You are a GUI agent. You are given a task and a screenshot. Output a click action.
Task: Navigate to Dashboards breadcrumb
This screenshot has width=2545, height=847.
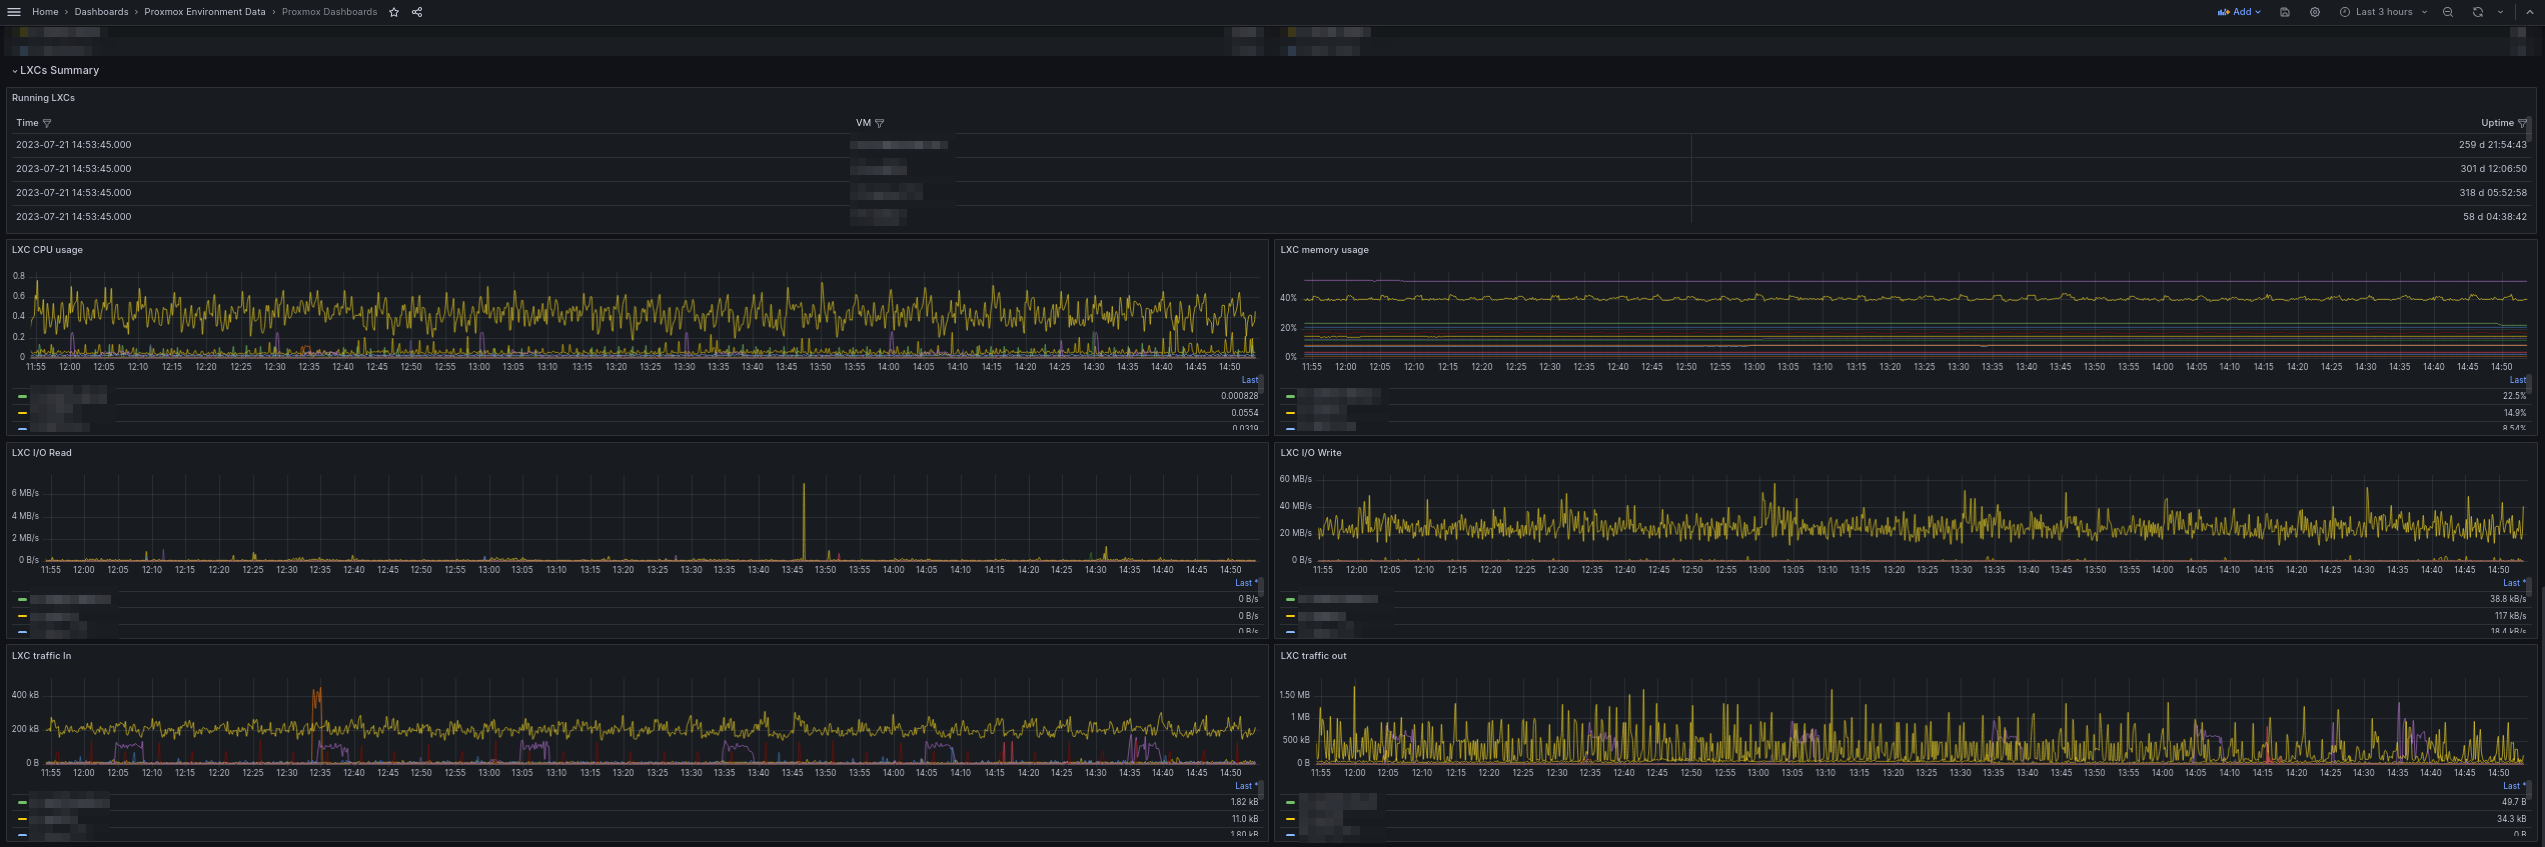[x=101, y=12]
